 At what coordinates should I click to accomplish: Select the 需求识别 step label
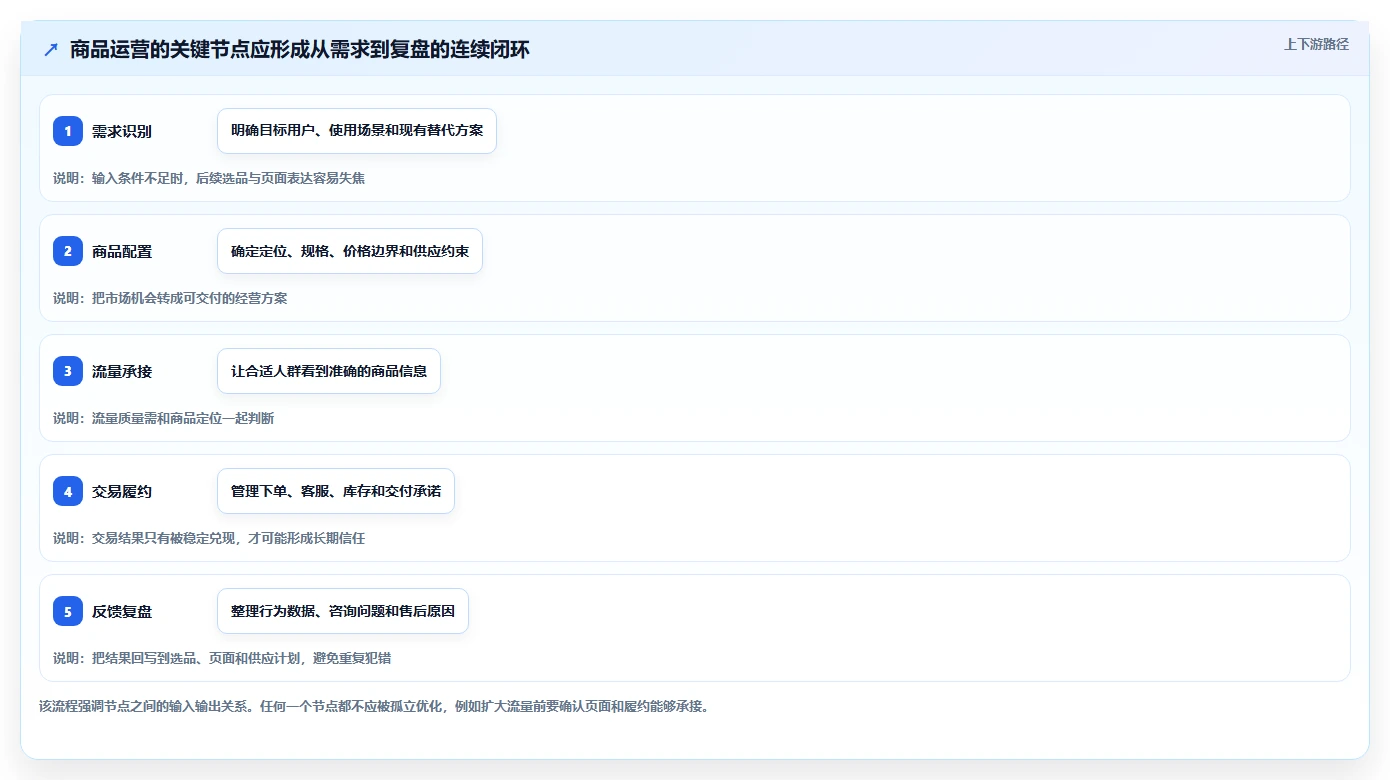122,132
